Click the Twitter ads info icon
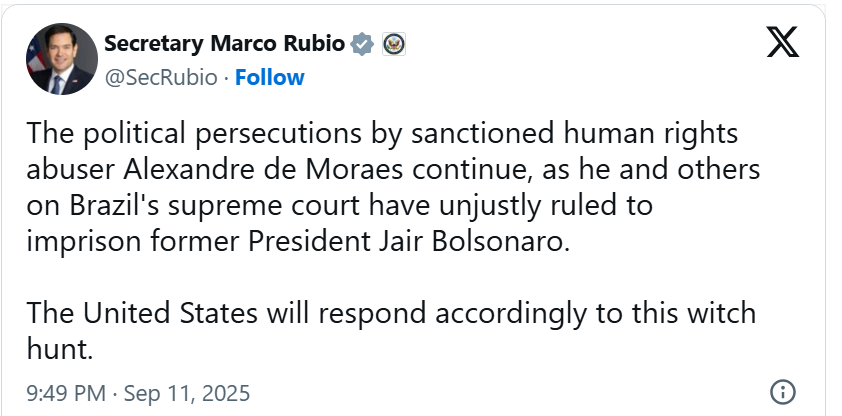The width and height of the screenshot is (842, 416). 782,392
